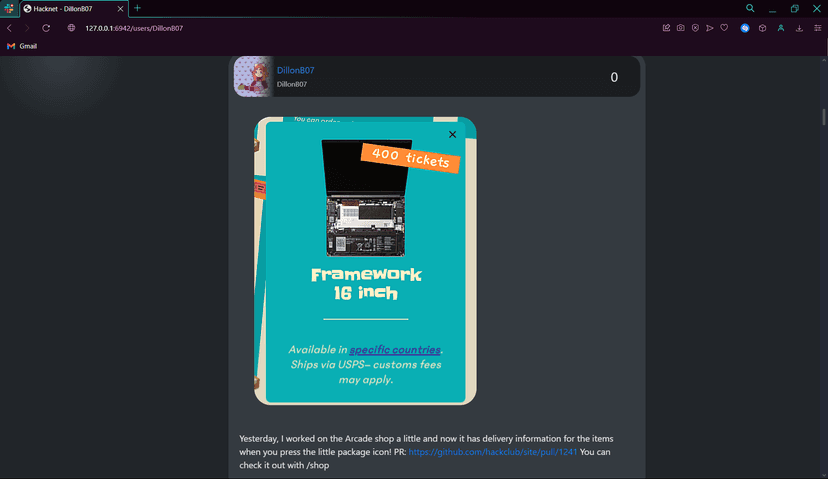Open the browser profile account icon
828x479 pixels.
(x=781, y=28)
